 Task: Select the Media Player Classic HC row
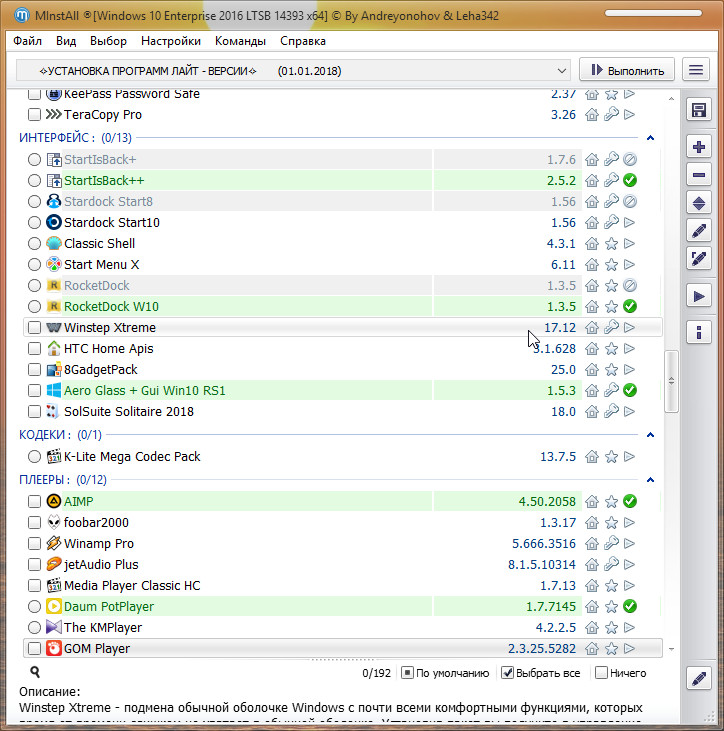[x=343, y=585]
